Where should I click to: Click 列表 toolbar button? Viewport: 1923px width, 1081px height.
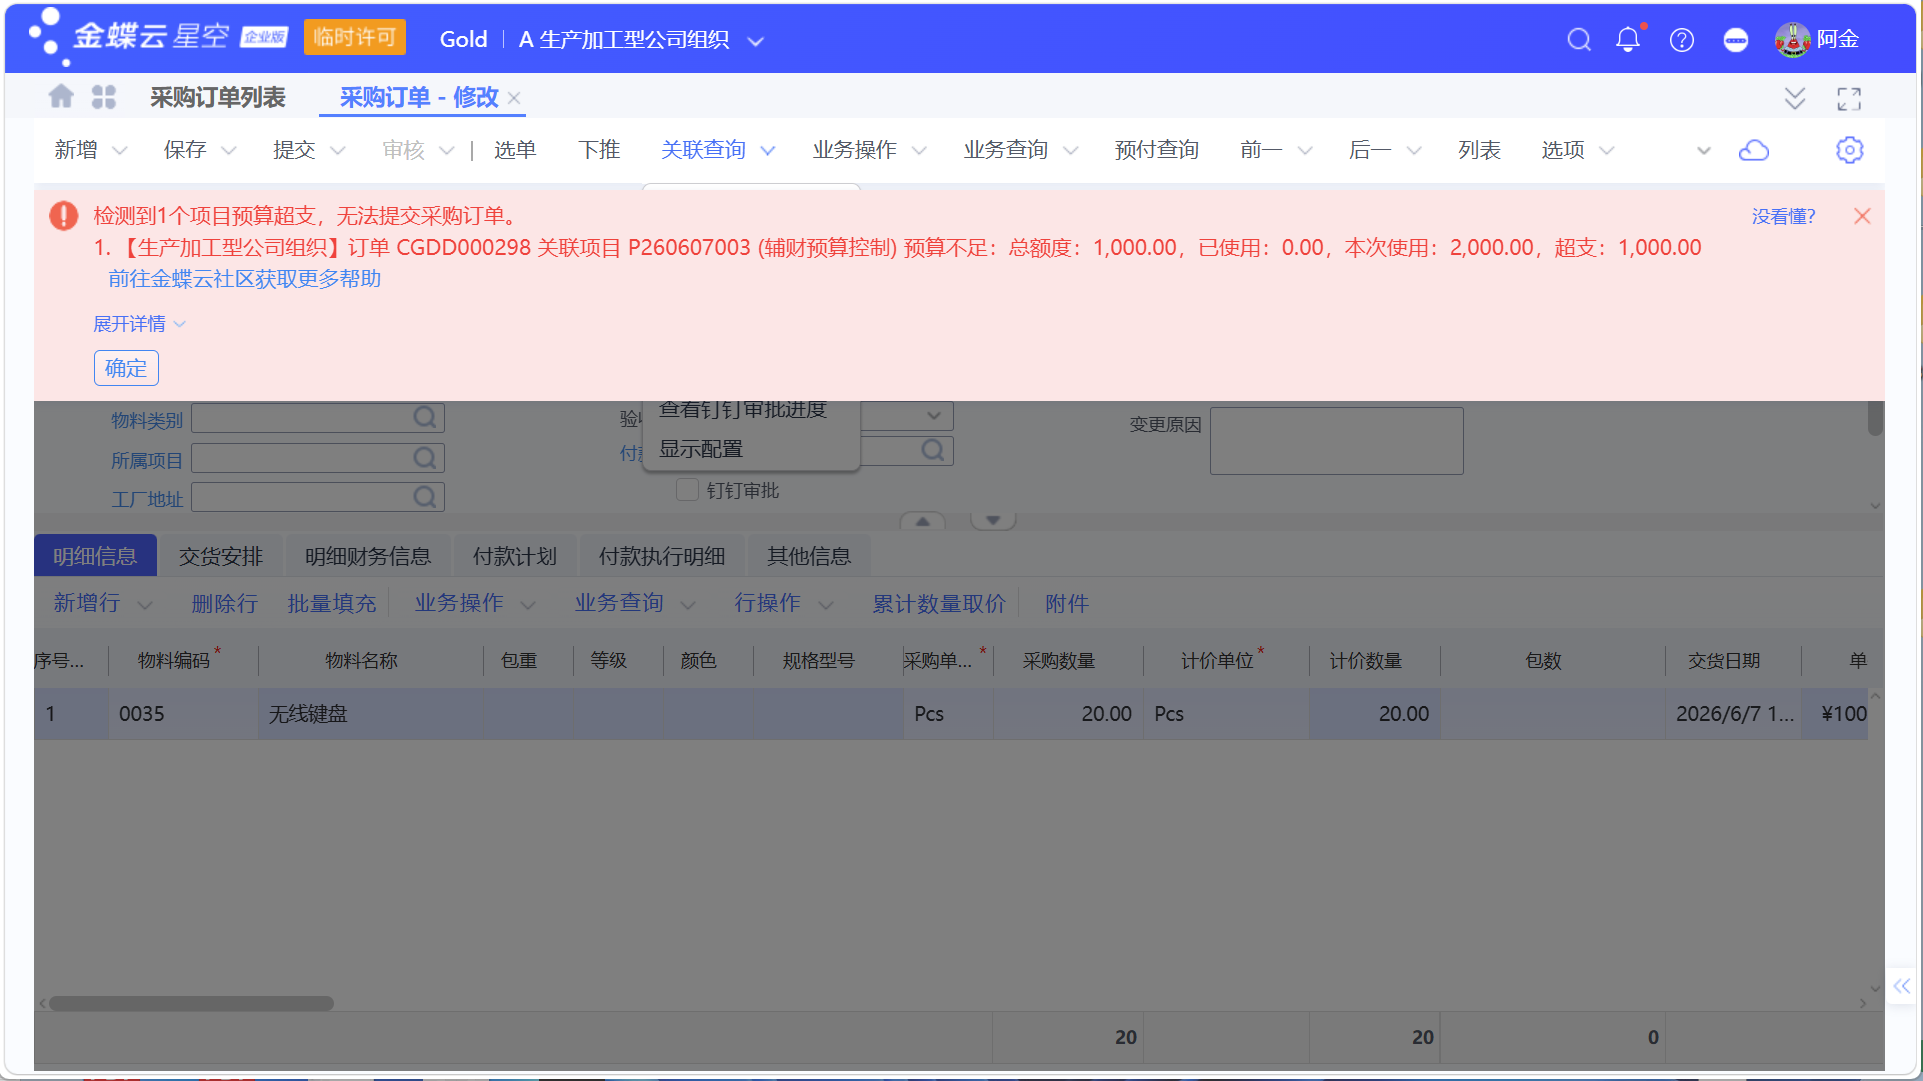click(x=1479, y=150)
